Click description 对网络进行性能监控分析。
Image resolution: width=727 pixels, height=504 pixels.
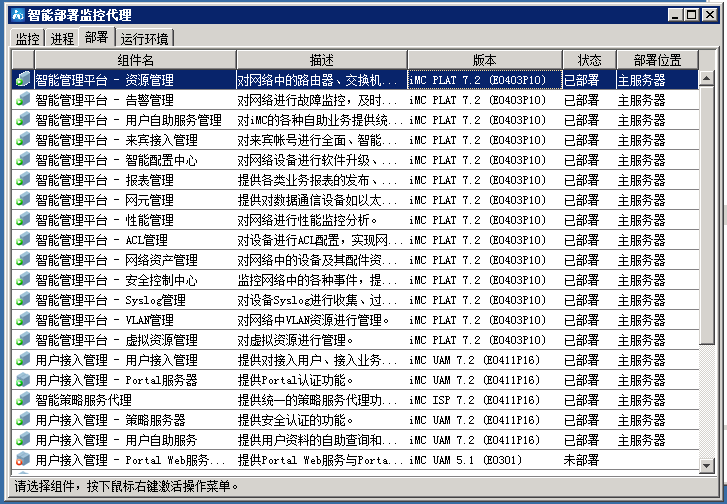coord(307,220)
